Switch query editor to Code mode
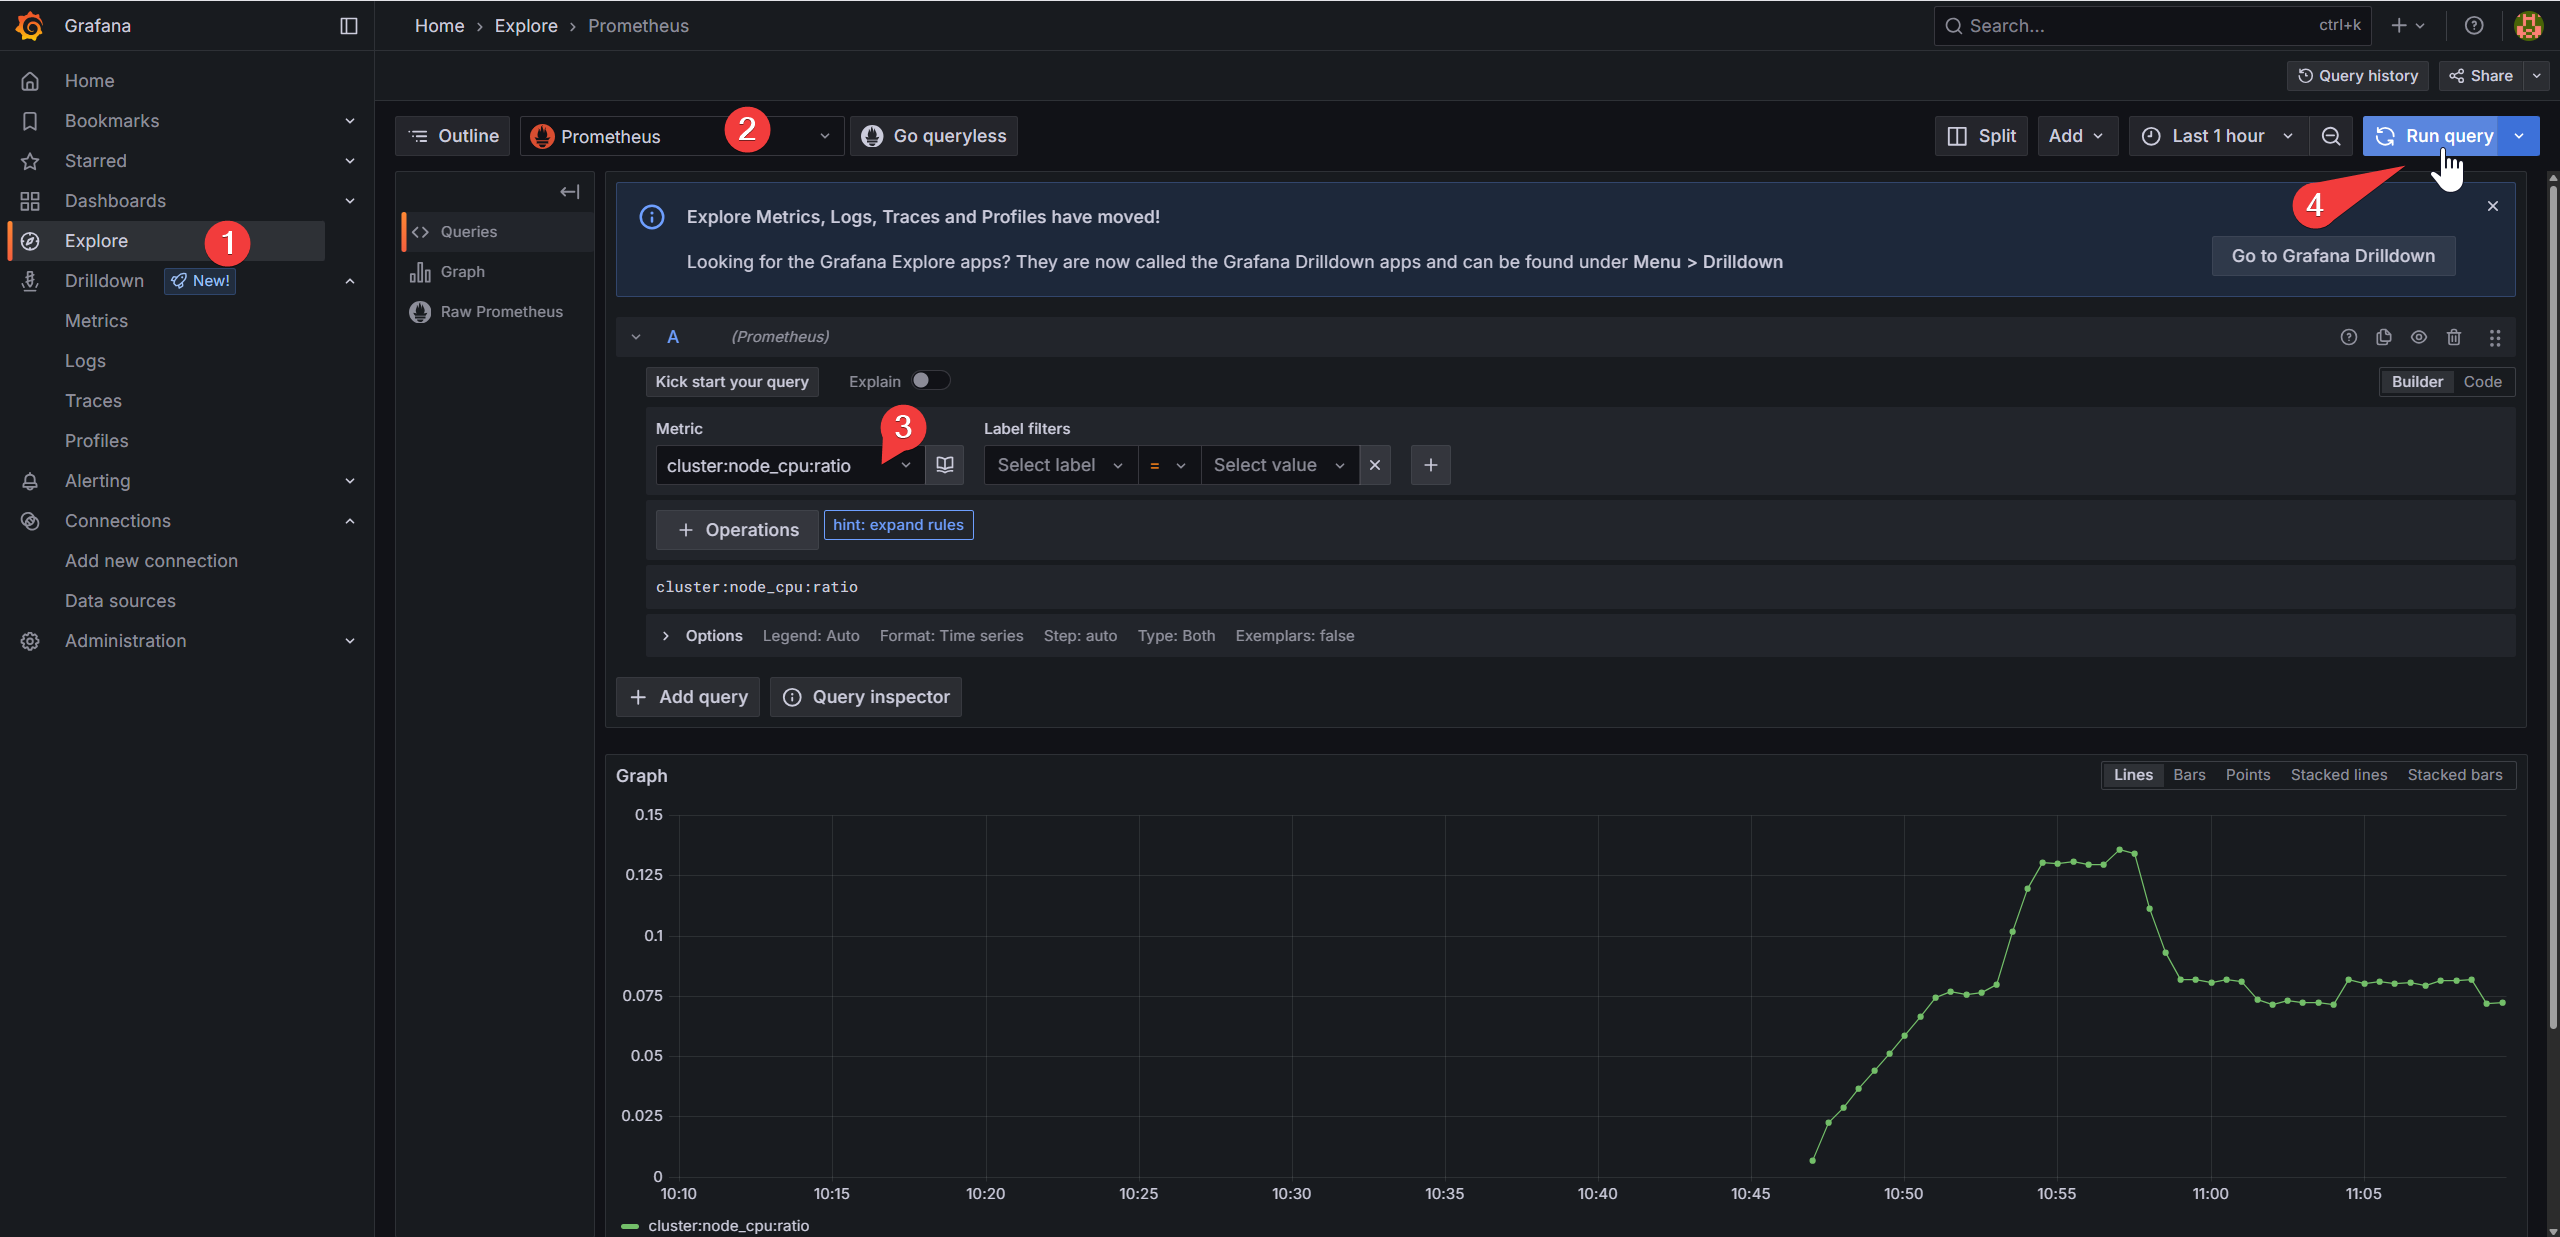The image size is (2560, 1237). tap(2482, 382)
